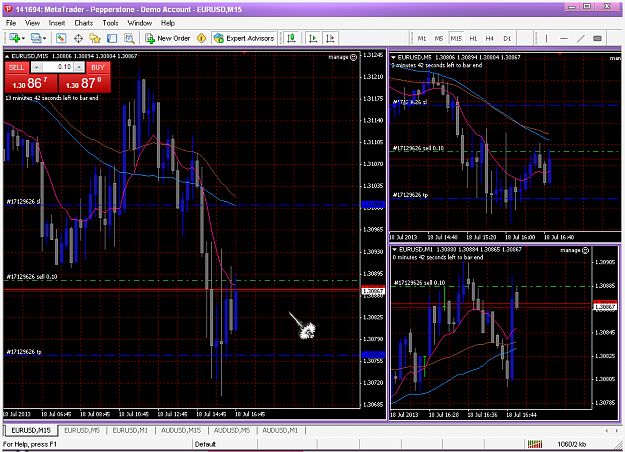Image resolution: width=625 pixels, height=452 pixels.
Task: Click the connection status bars icon
Action: point(535,444)
